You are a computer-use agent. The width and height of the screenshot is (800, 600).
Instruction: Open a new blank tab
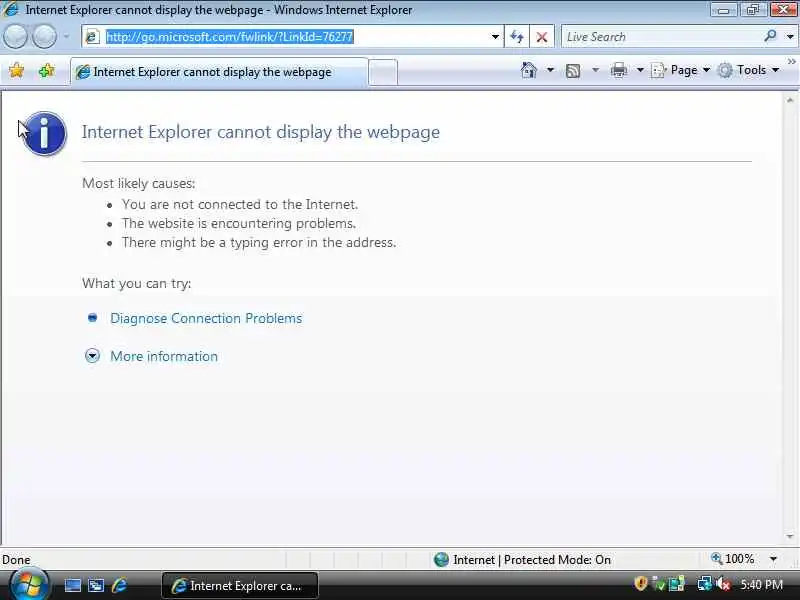(x=383, y=72)
